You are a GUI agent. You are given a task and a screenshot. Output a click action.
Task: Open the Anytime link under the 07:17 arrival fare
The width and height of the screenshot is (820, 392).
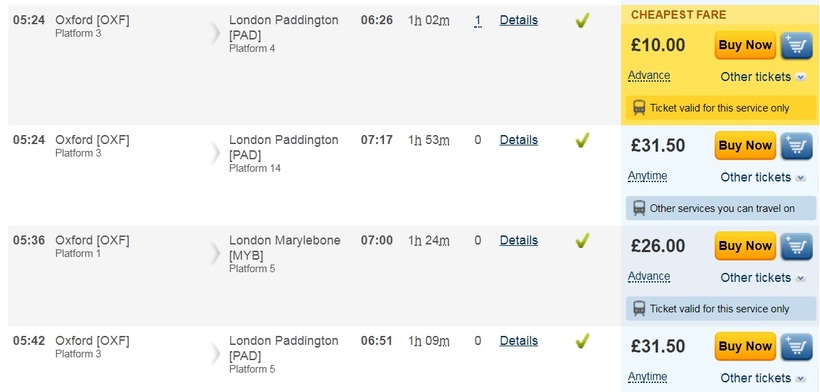coord(647,176)
